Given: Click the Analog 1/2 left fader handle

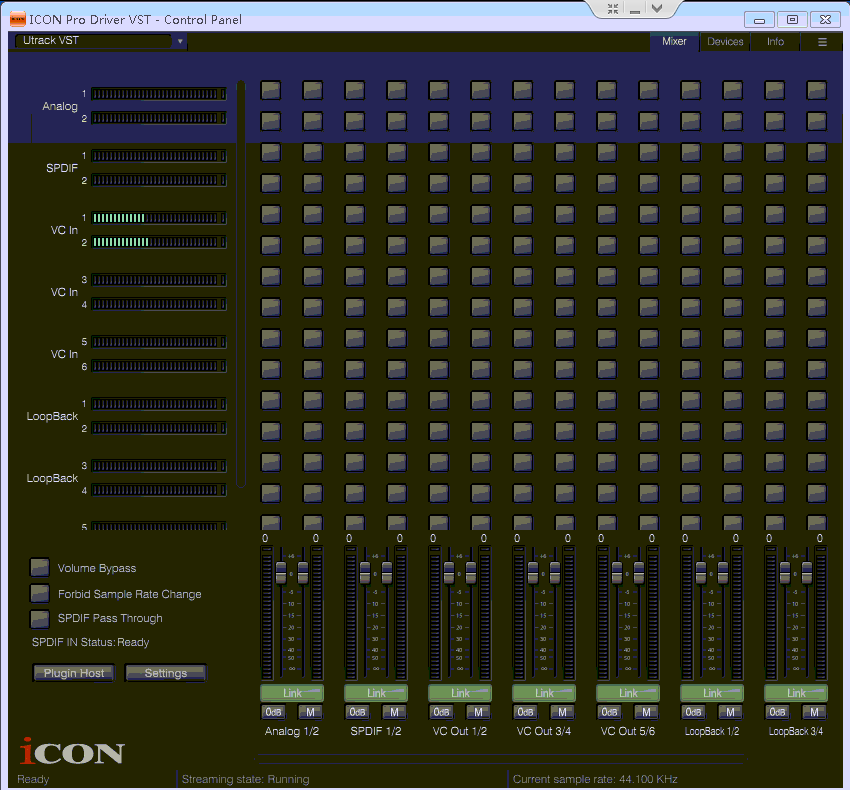Looking at the screenshot, I should coord(281,573).
